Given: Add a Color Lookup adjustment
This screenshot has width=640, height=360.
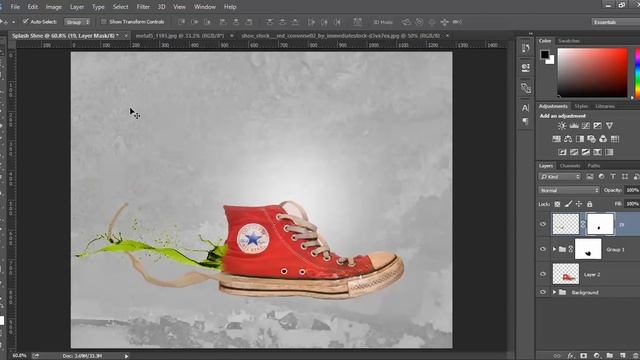Looking at the screenshot, I should click(615, 139).
